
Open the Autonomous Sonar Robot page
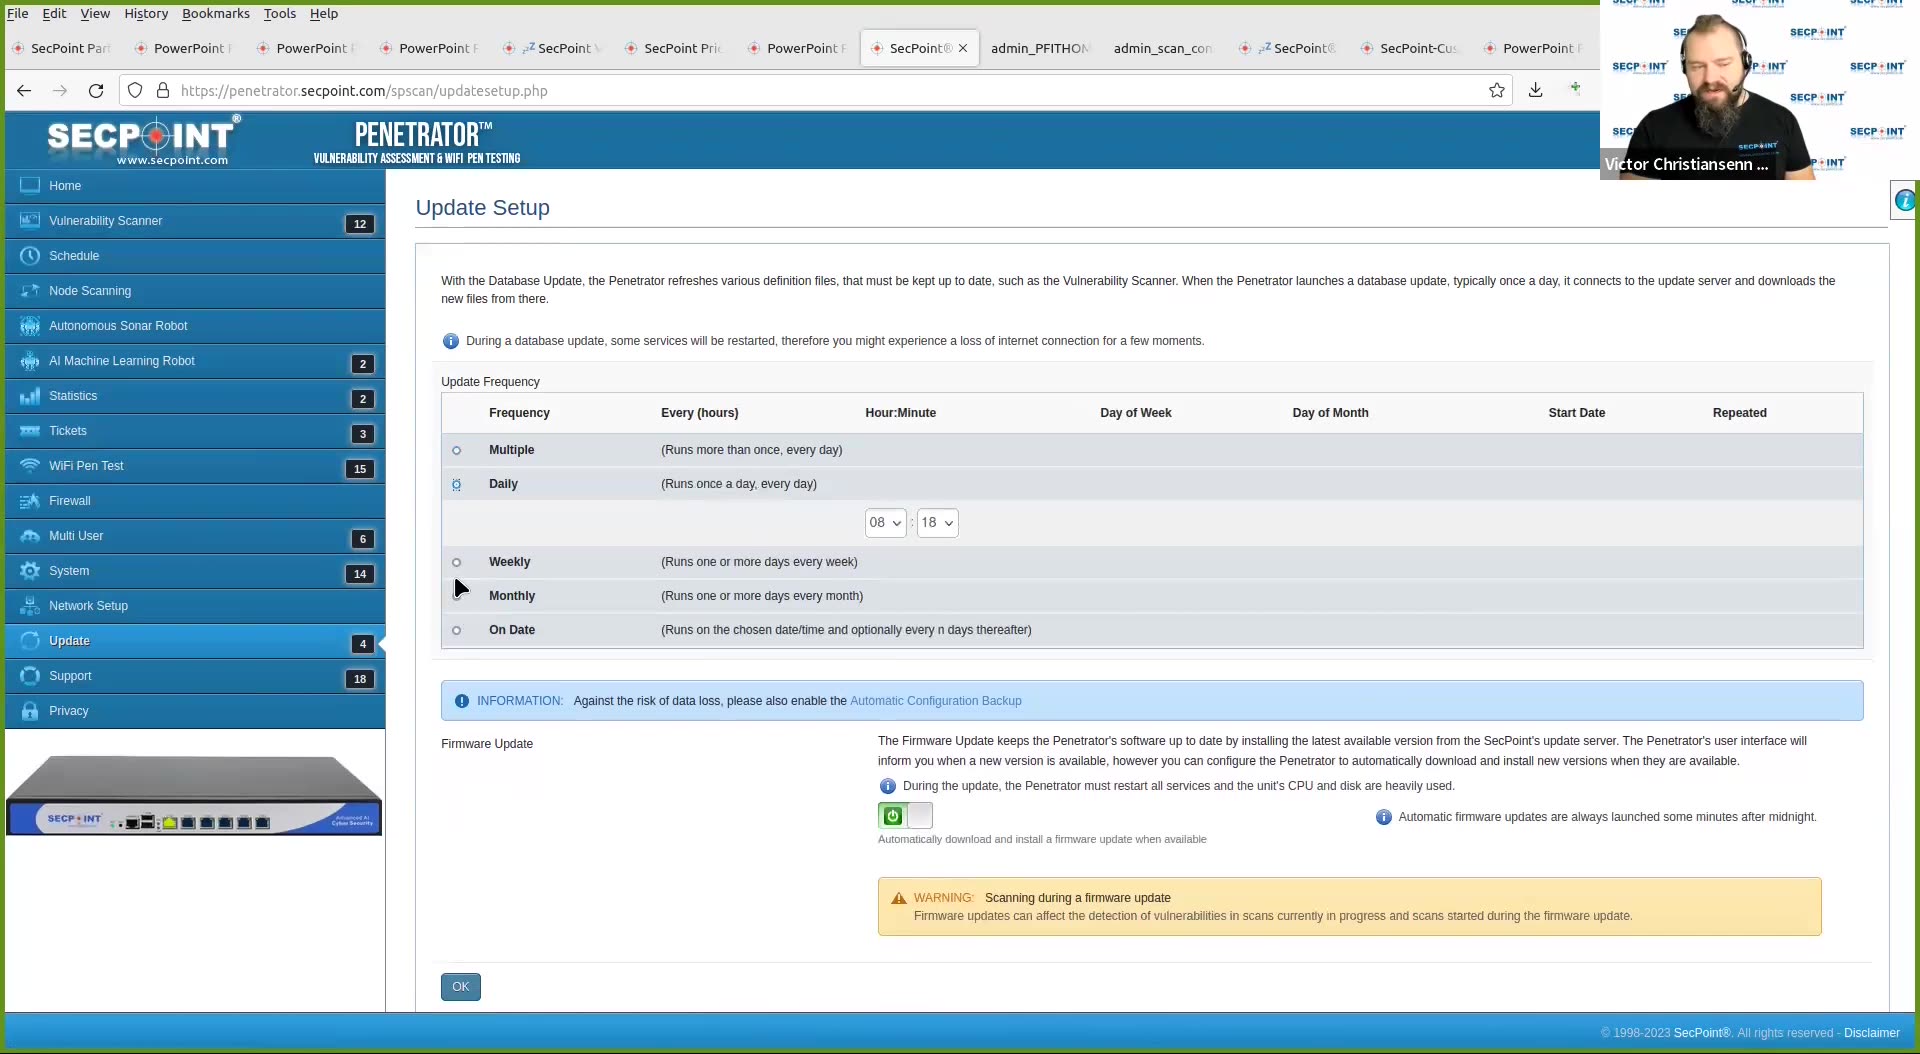click(x=118, y=325)
